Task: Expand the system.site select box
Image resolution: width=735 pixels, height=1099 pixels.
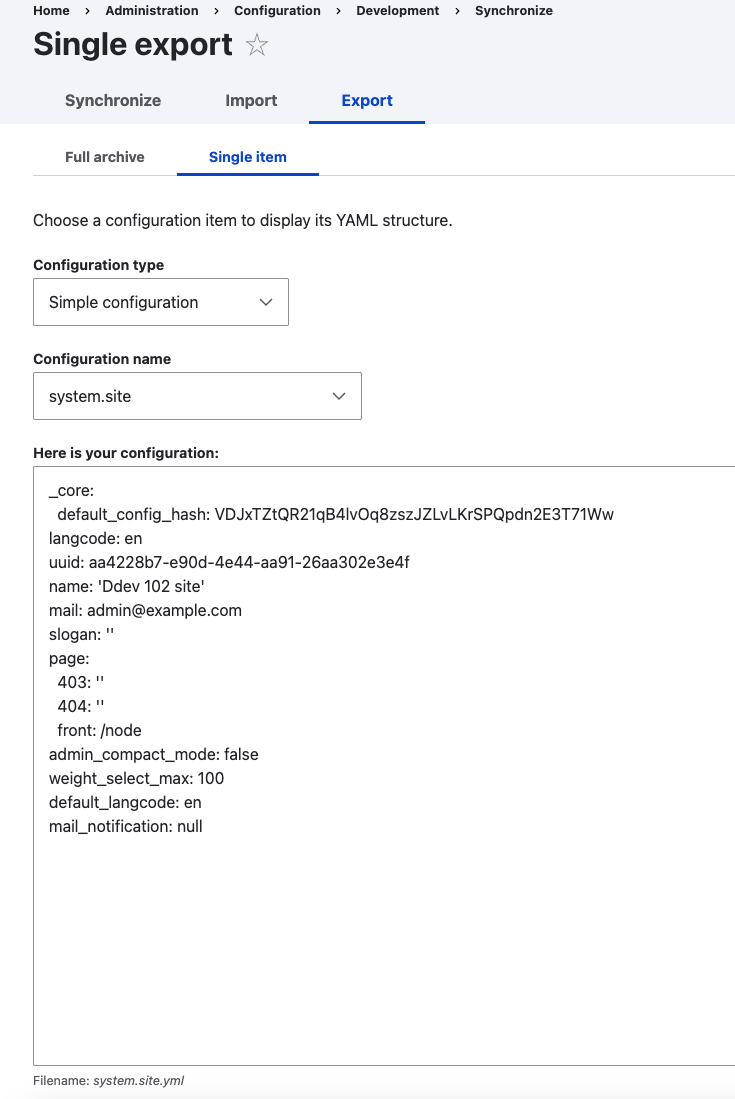Action: [197, 396]
